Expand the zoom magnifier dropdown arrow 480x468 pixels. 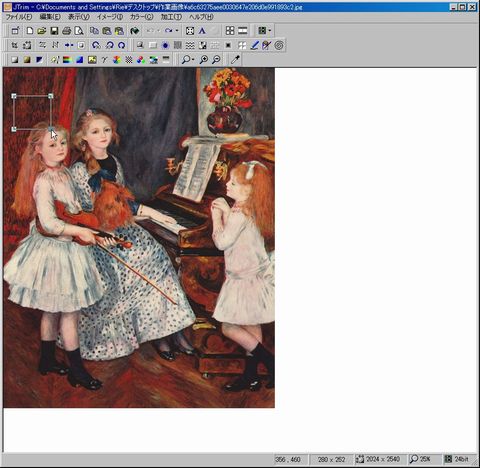click(x=193, y=60)
